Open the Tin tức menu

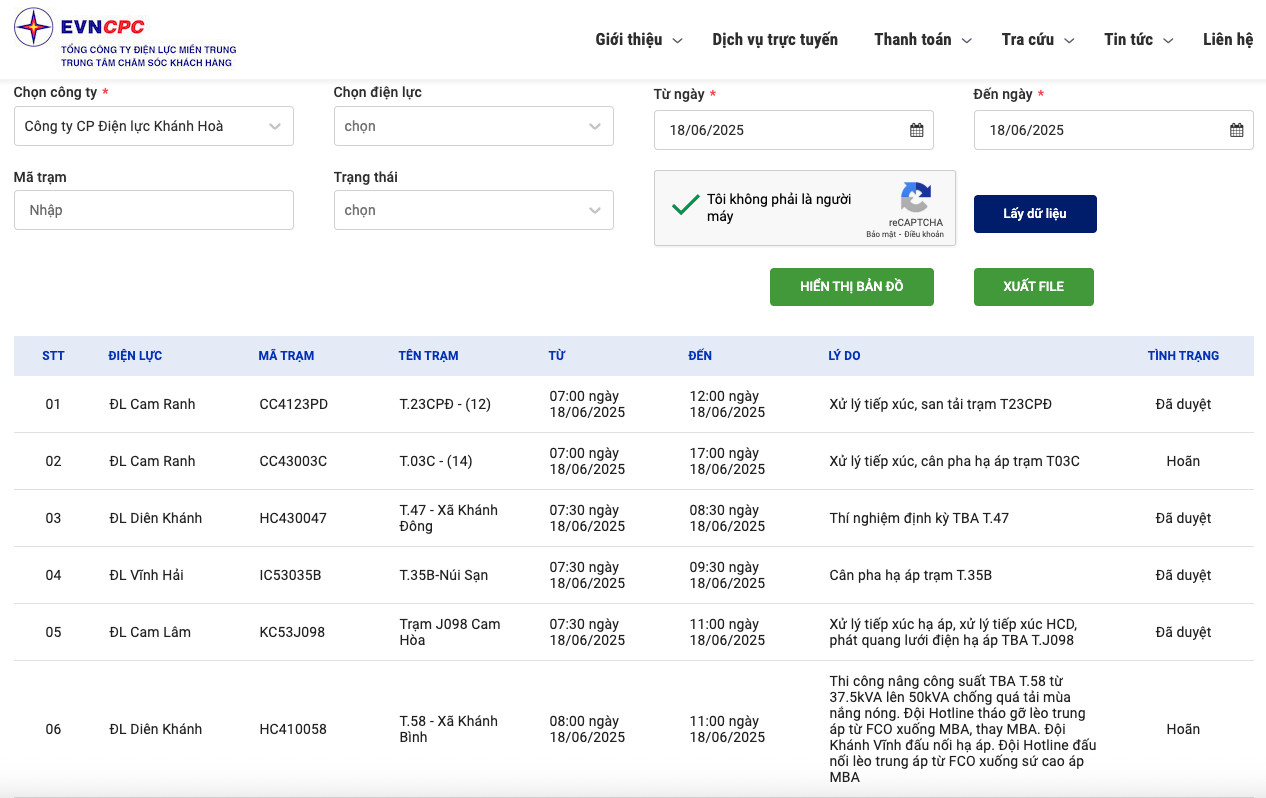(1138, 40)
